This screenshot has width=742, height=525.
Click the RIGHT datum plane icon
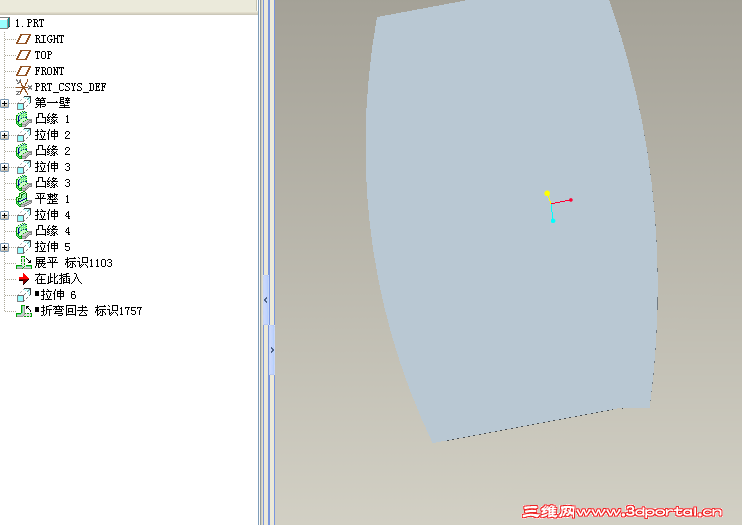click(x=23, y=39)
